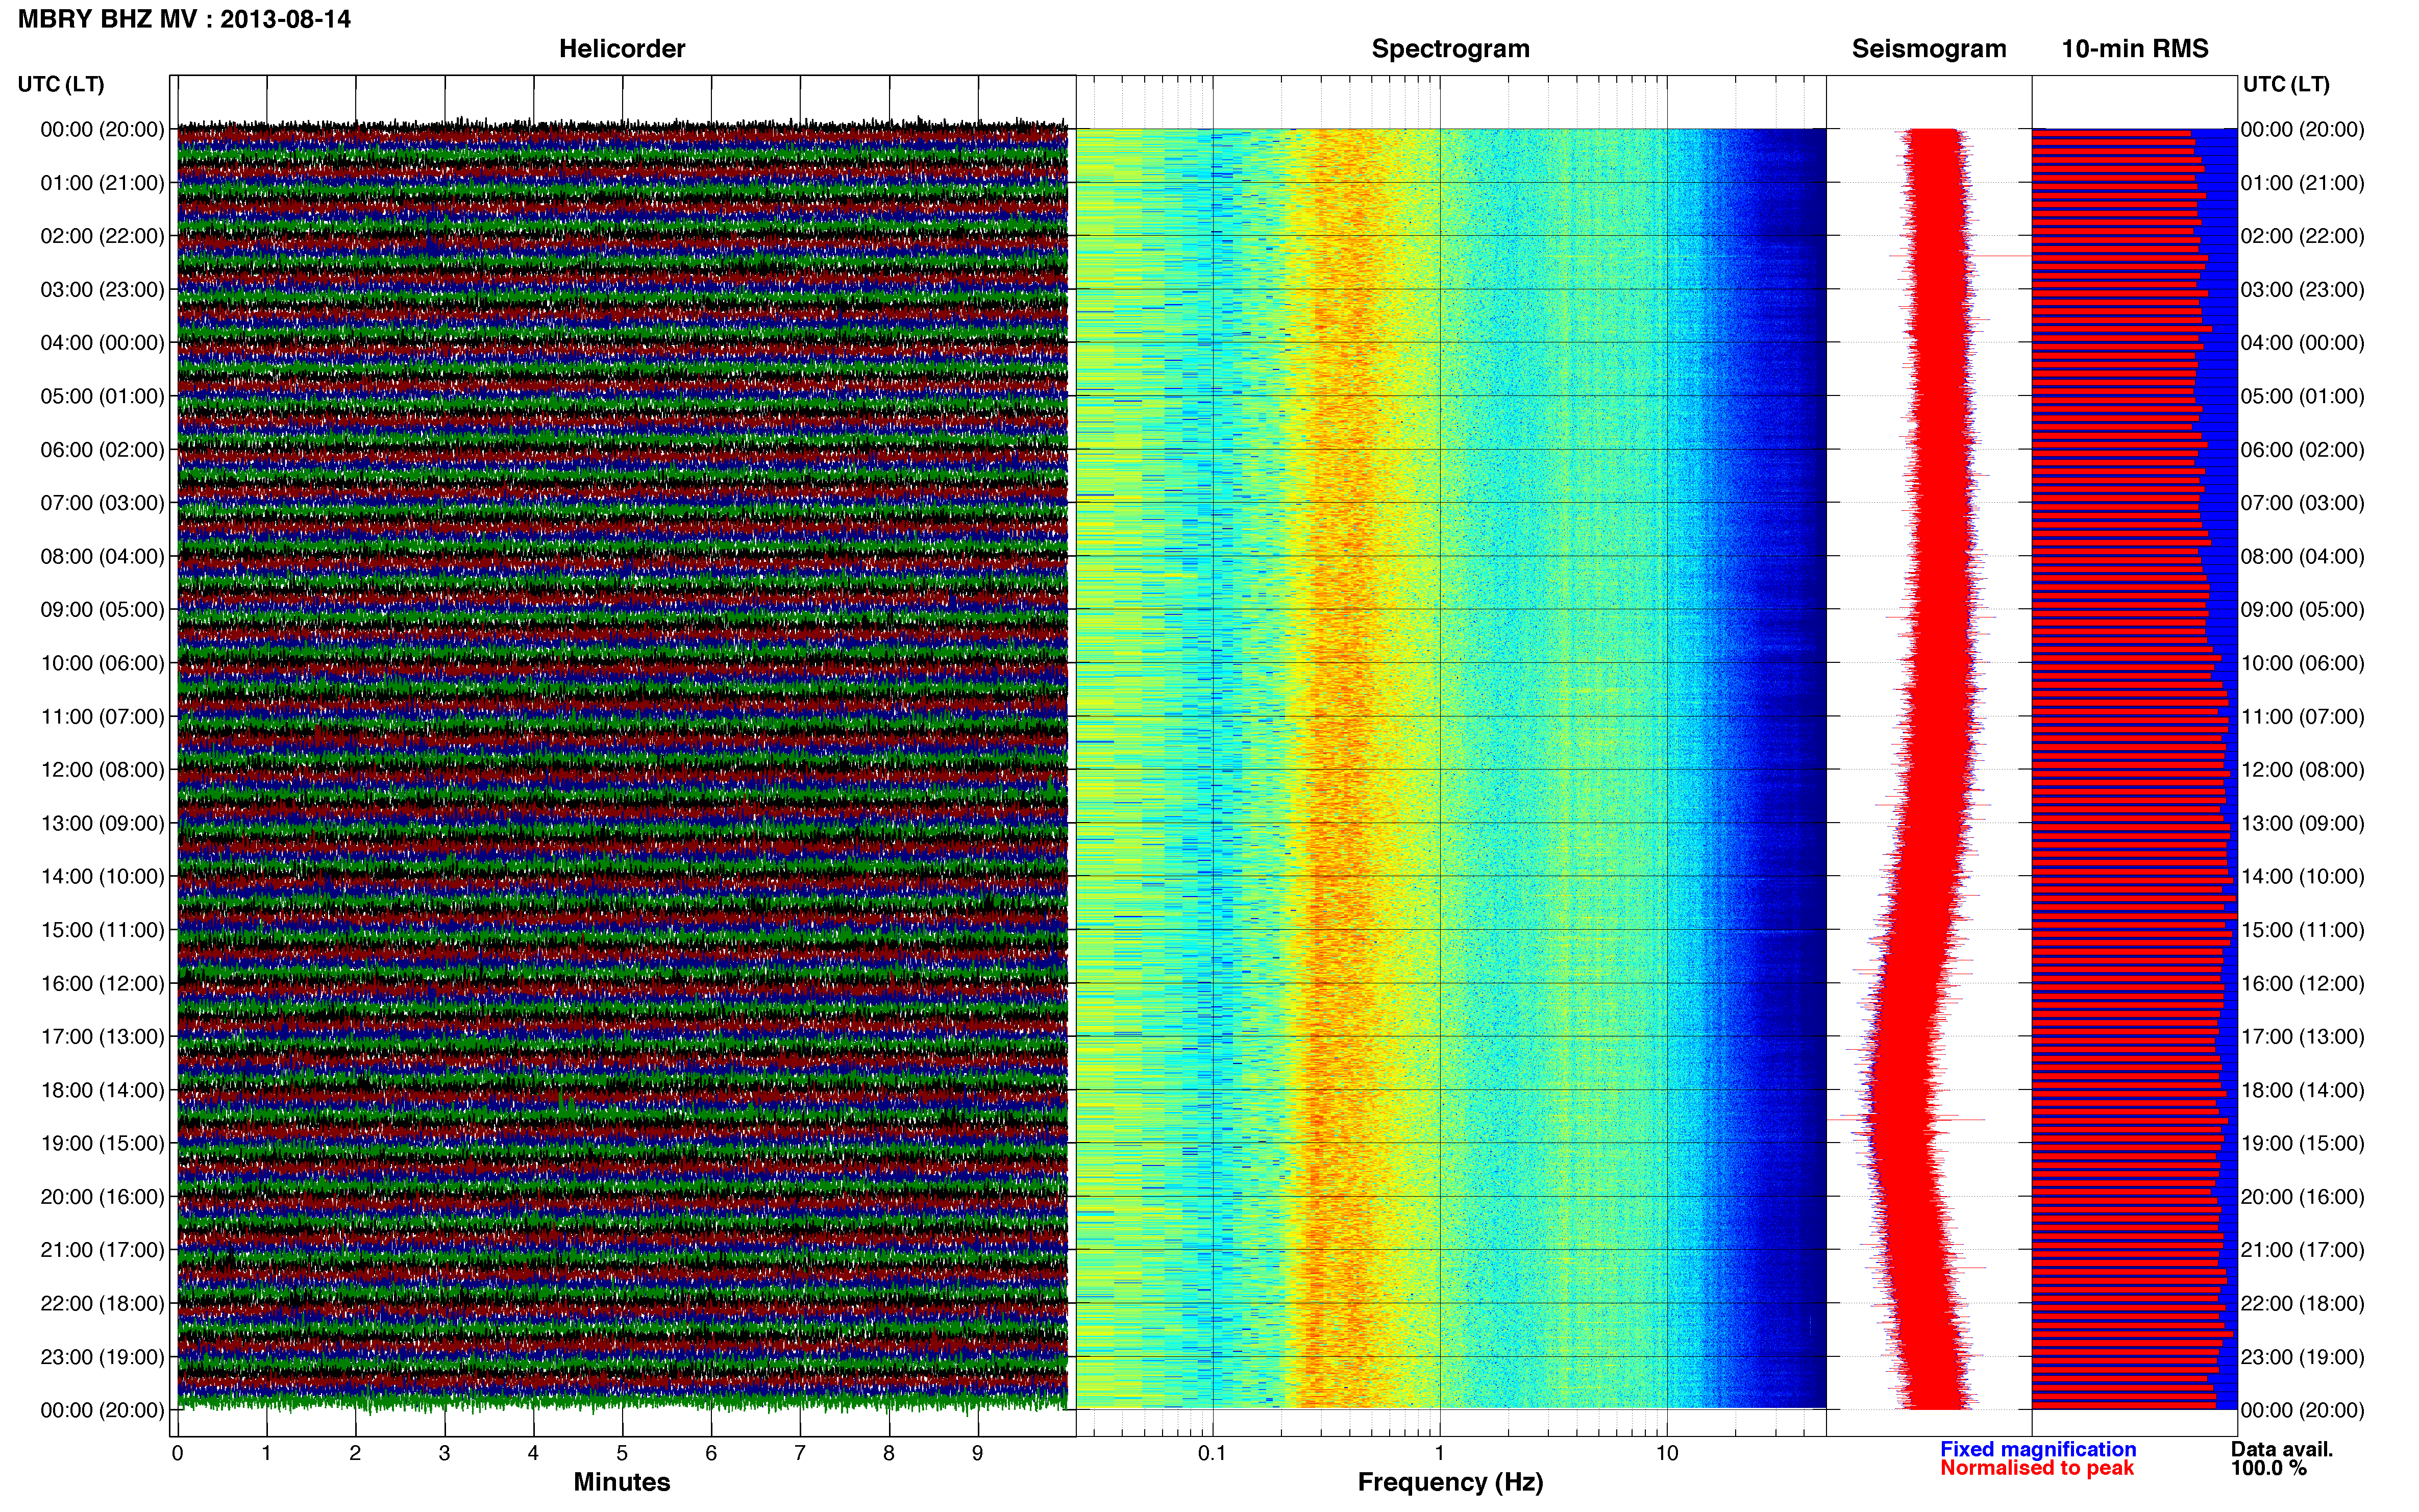Click the 'Normalised to peak' legend text
This screenshot has height=1512, width=2419.
click(x=2036, y=1468)
